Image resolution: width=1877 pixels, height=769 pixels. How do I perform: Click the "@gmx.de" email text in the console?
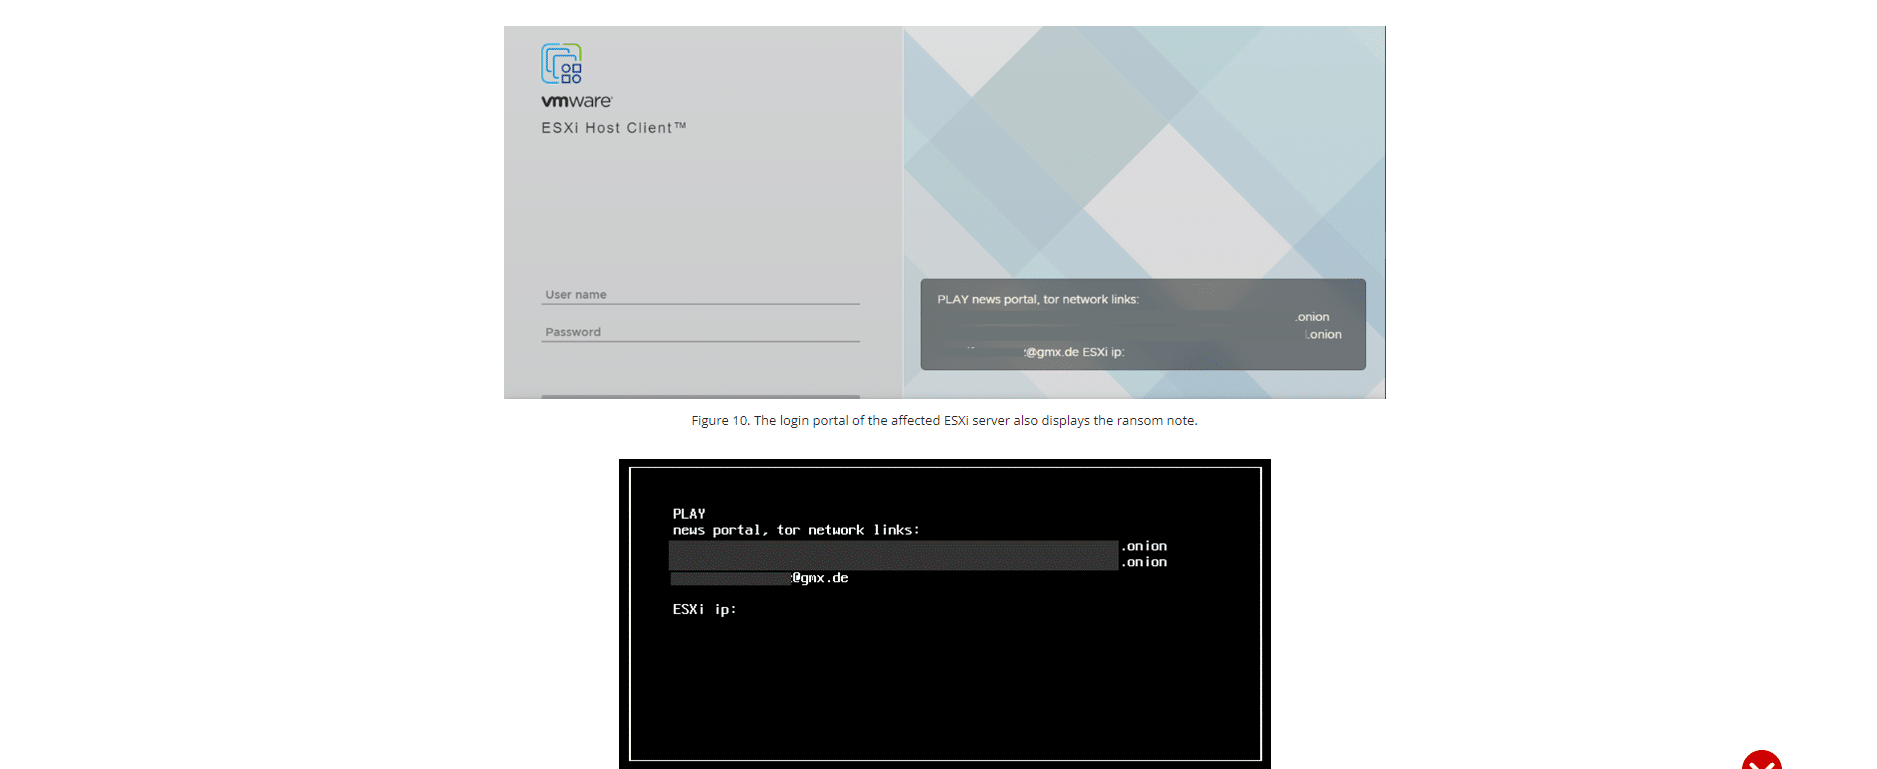(820, 578)
